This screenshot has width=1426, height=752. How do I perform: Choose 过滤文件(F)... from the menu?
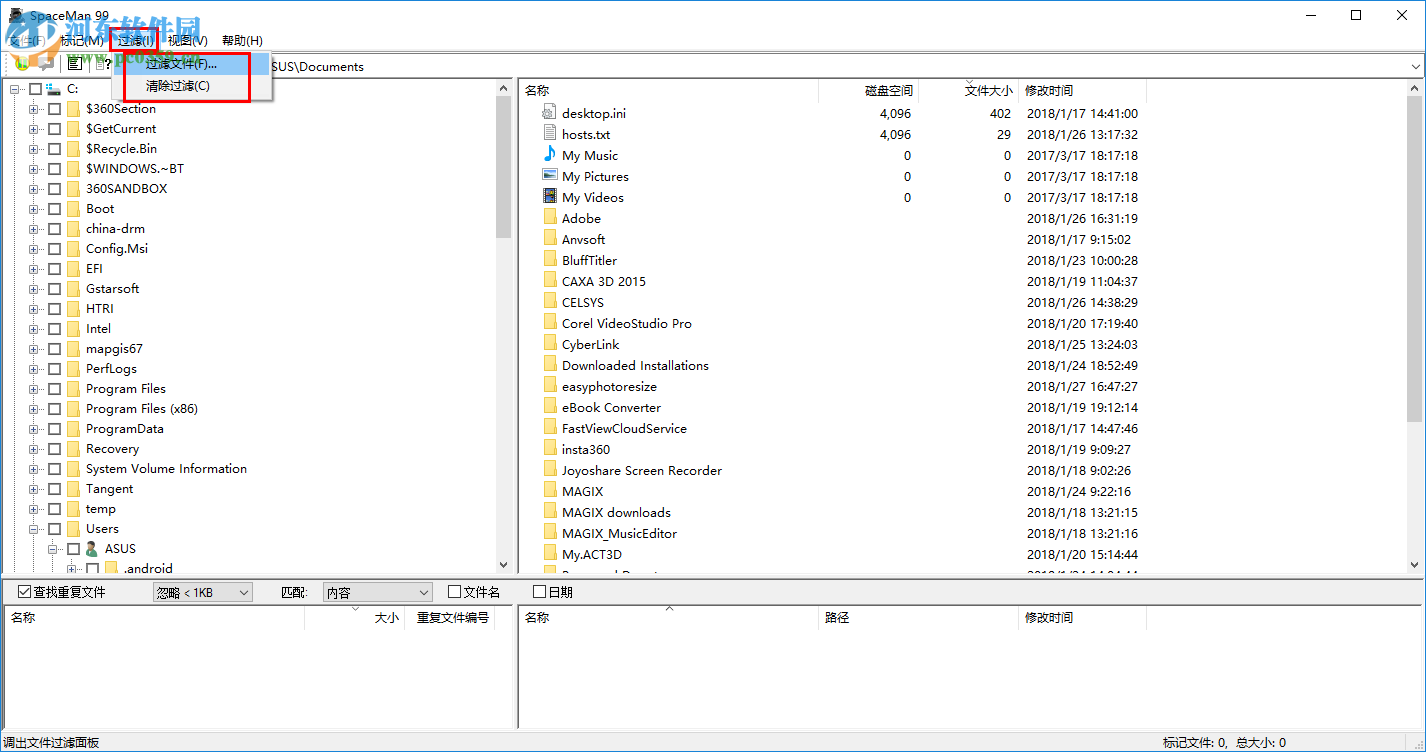tap(181, 64)
